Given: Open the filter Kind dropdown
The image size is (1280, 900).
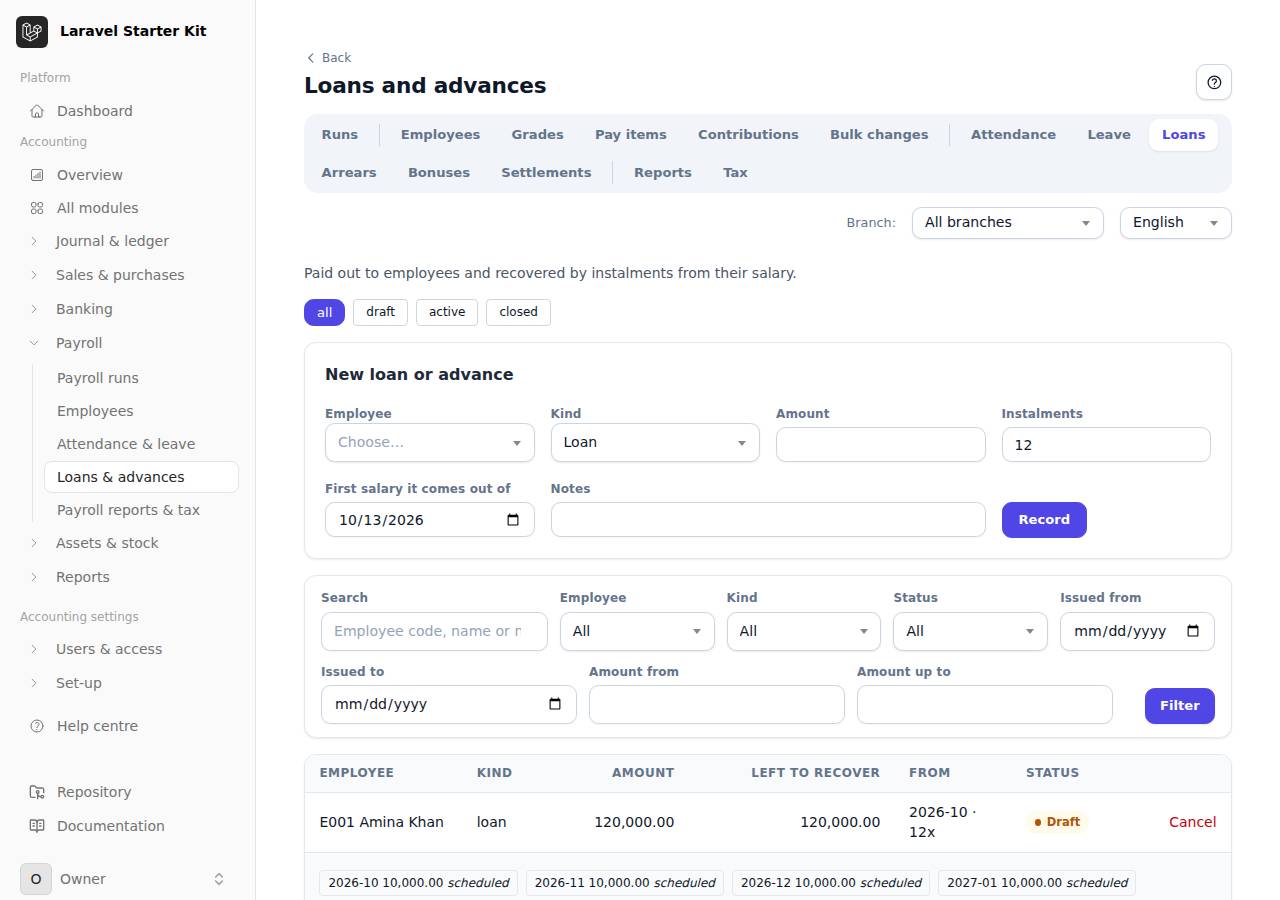Looking at the screenshot, I should tap(803, 631).
